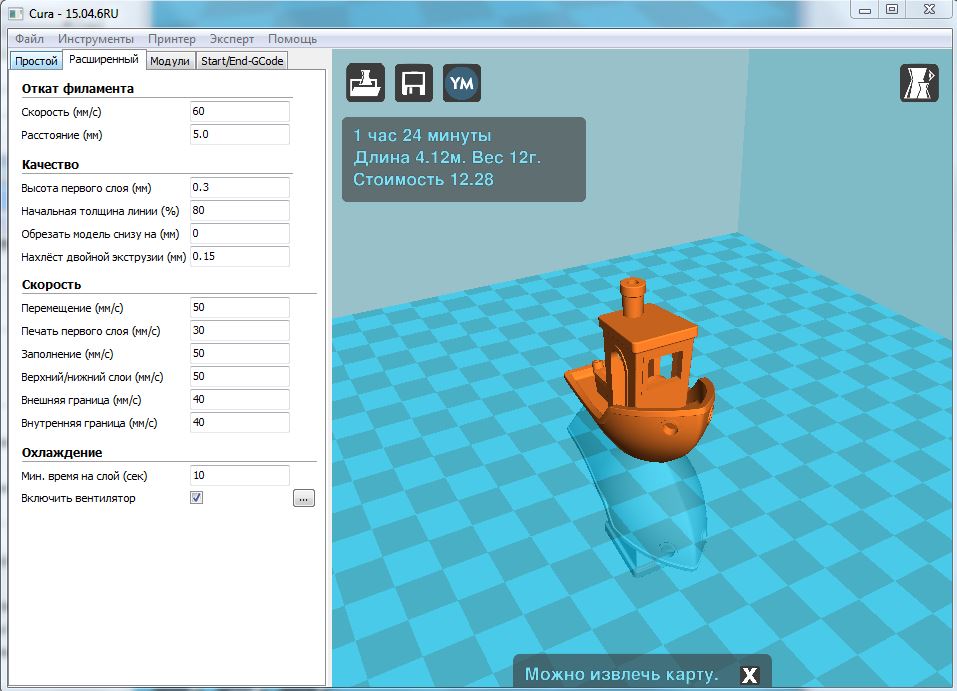Click the Мин. время на слой field
The width and height of the screenshot is (957, 691).
point(239,476)
